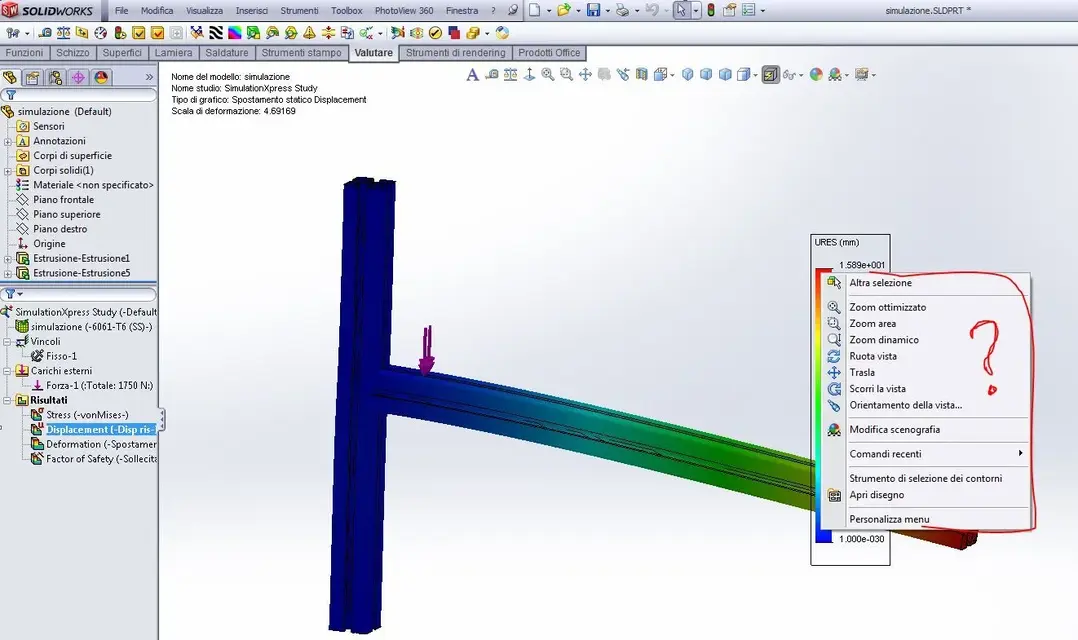Viewport: 1078px width, 640px height.
Task: Open Edit Appearance color ball icon
Action: click(x=816, y=74)
